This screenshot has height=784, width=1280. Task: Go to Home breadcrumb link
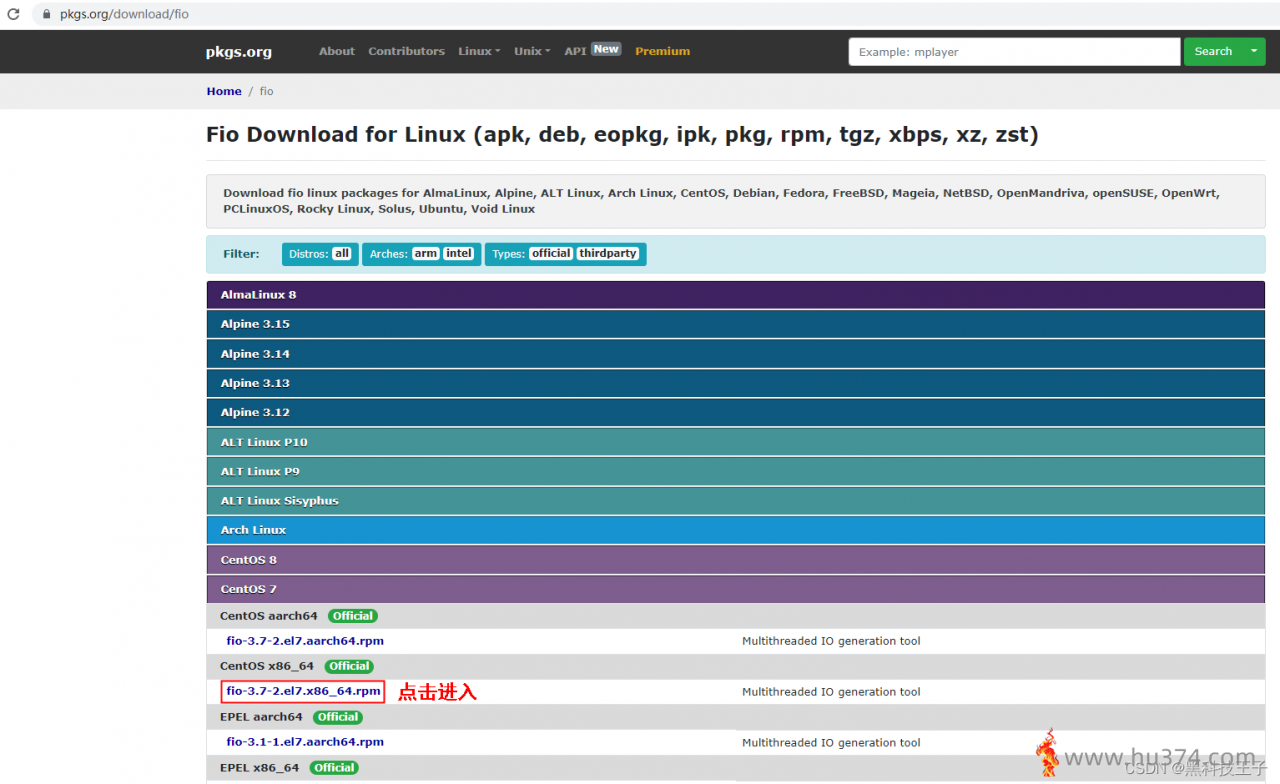[x=224, y=91]
